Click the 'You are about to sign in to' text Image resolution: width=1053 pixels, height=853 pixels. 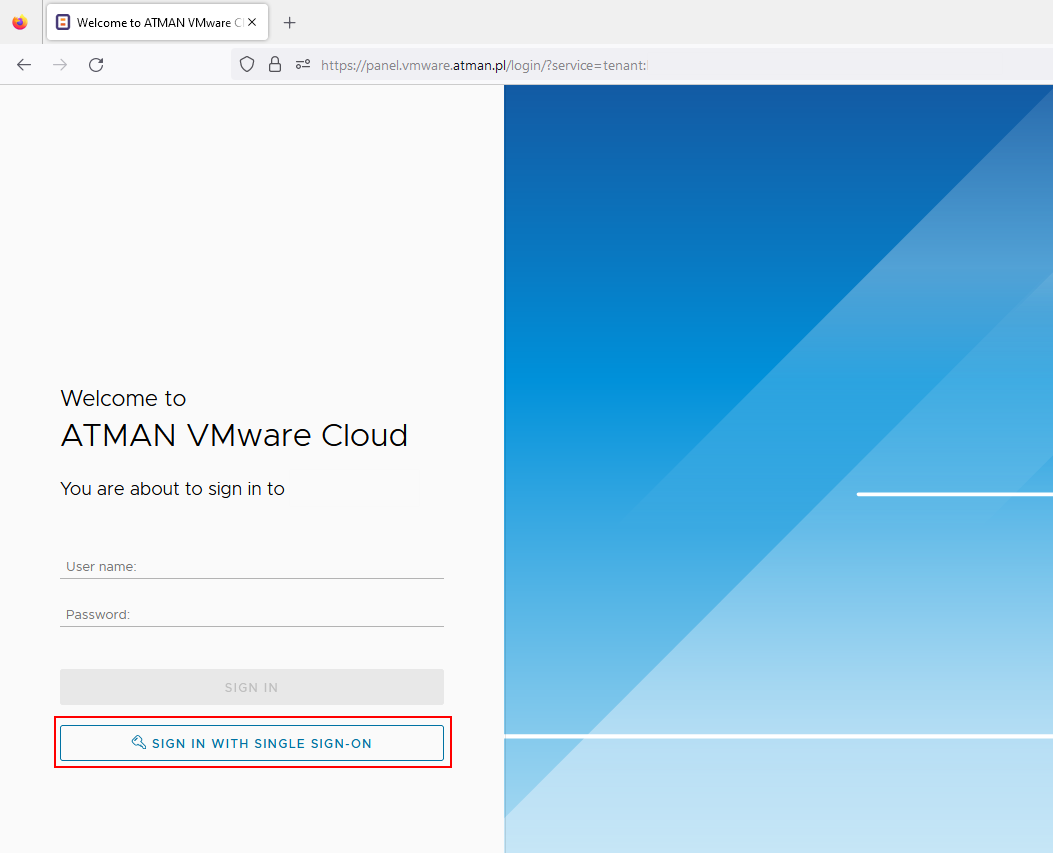pos(173,489)
